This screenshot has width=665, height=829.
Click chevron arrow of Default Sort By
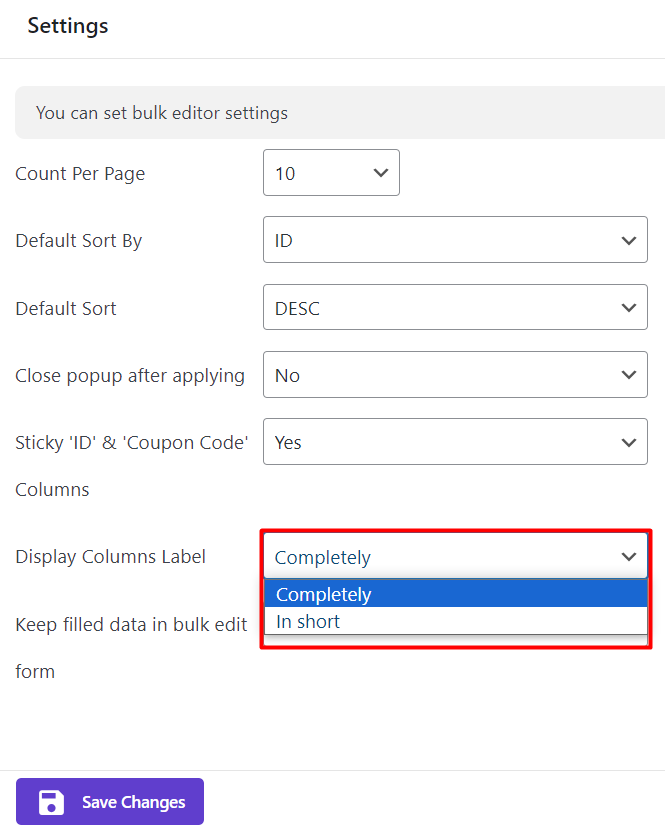(629, 241)
